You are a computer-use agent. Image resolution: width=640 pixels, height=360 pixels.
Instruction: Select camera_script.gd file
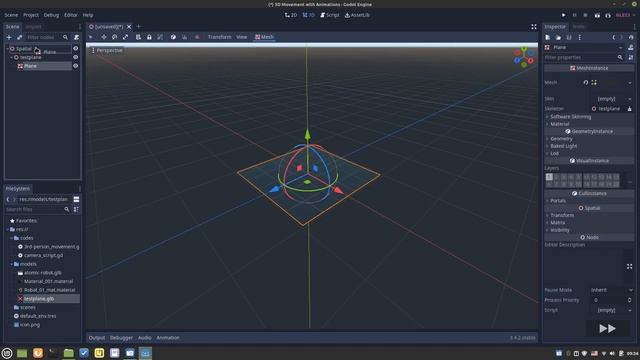tap(43, 256)
